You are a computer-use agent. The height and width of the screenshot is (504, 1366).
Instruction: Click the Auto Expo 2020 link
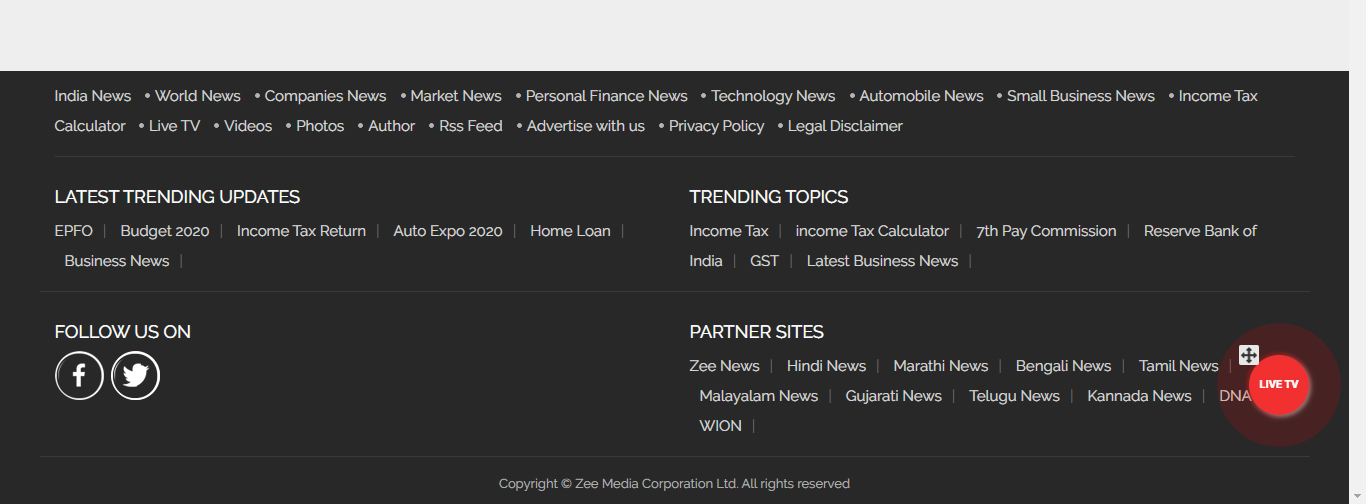pyautogui.click(x=448, y=231)
